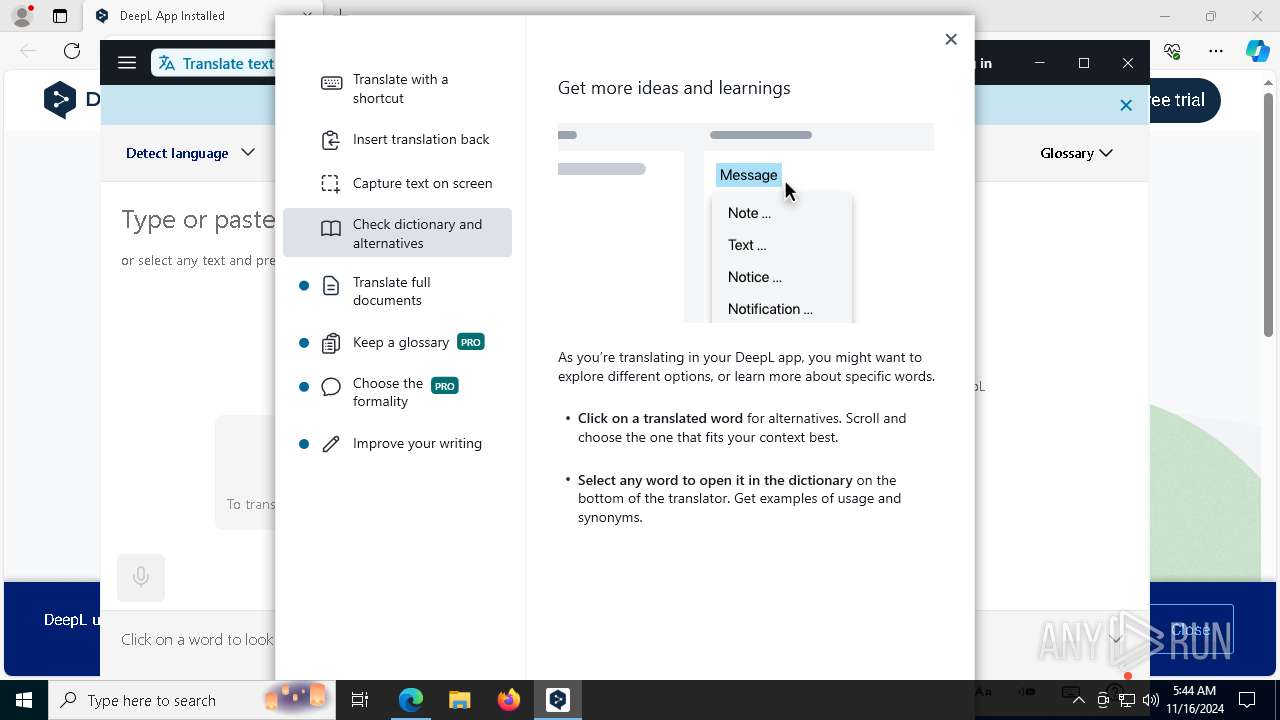Click the browser essentials heart icon
The width and height of the screenshot is (1280, 720).
[1173, 51]
